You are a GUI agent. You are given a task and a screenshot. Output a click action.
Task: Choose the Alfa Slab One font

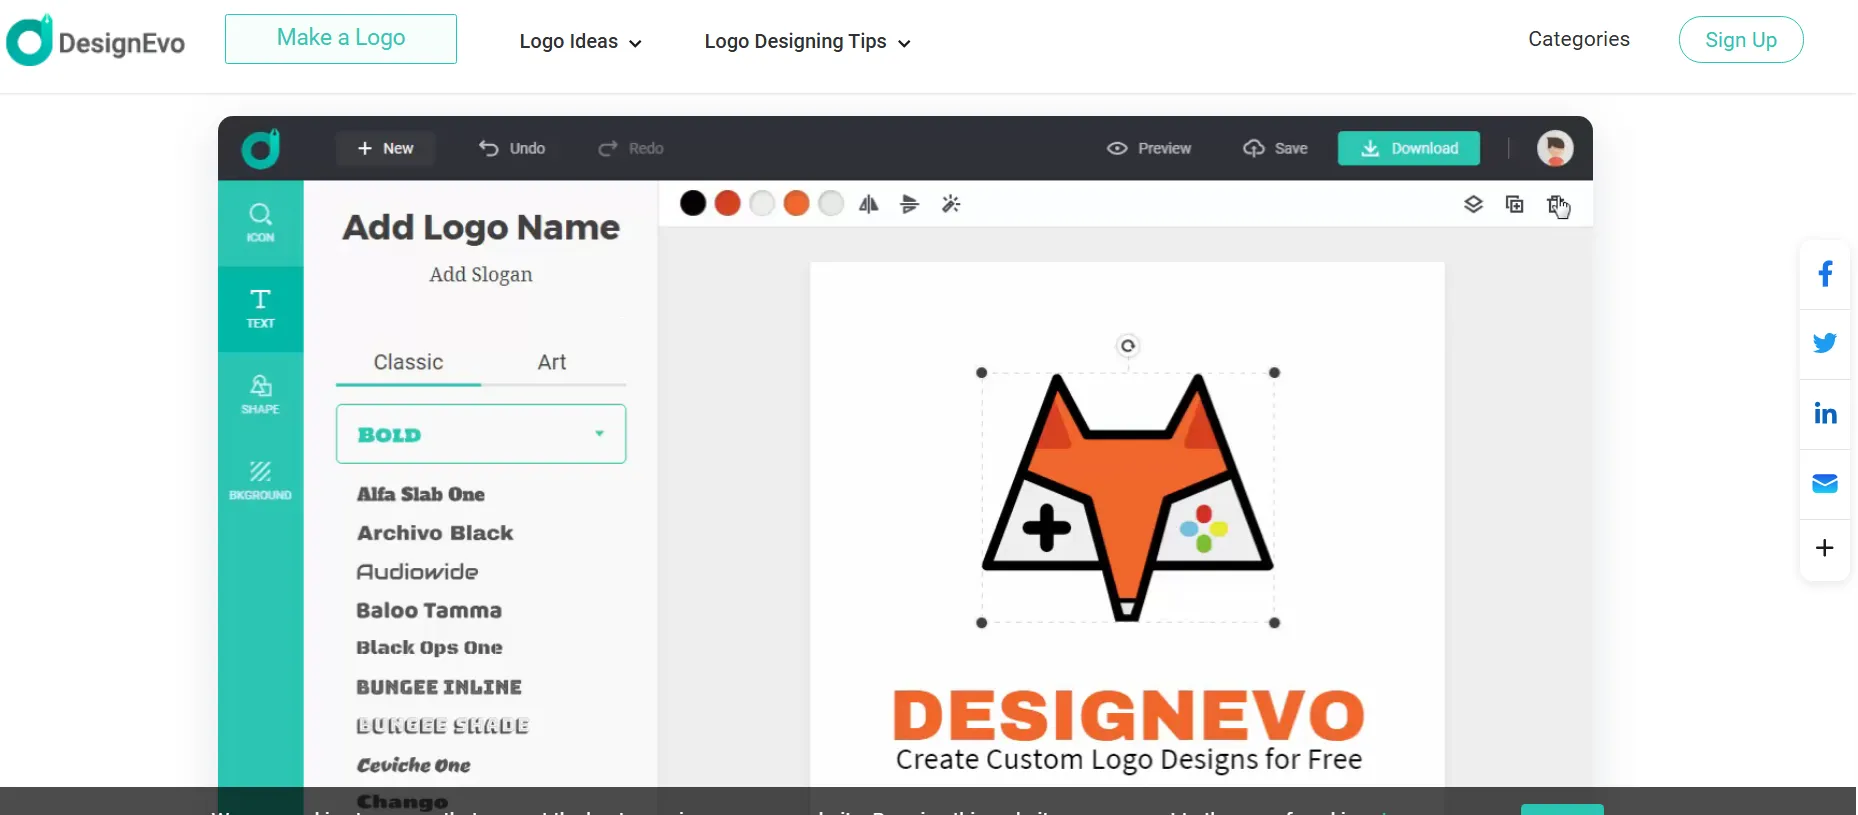click(x=421, y=494)
